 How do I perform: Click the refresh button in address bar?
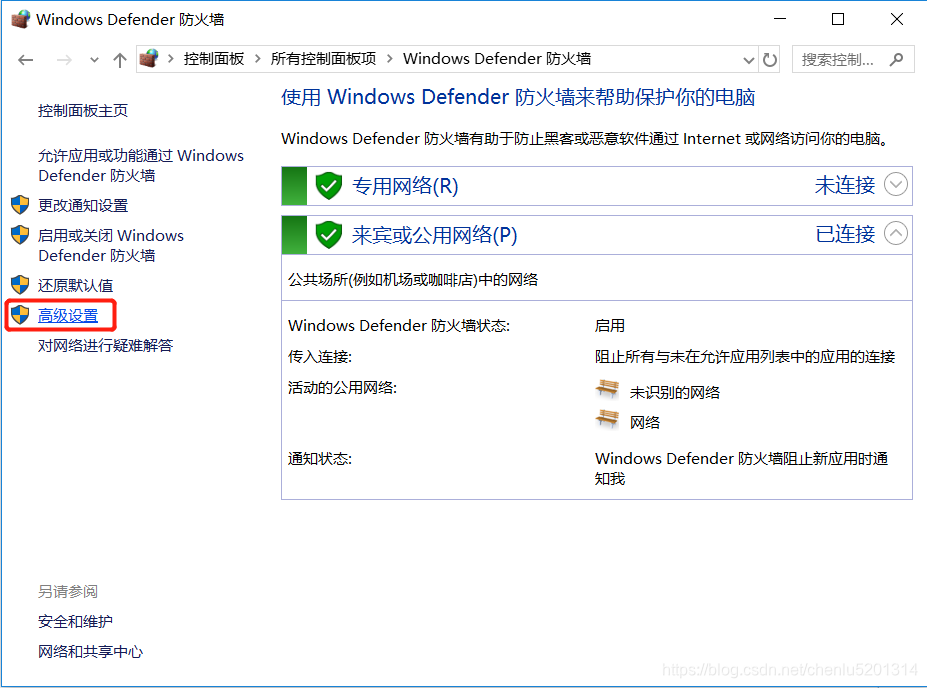(769, 59)
